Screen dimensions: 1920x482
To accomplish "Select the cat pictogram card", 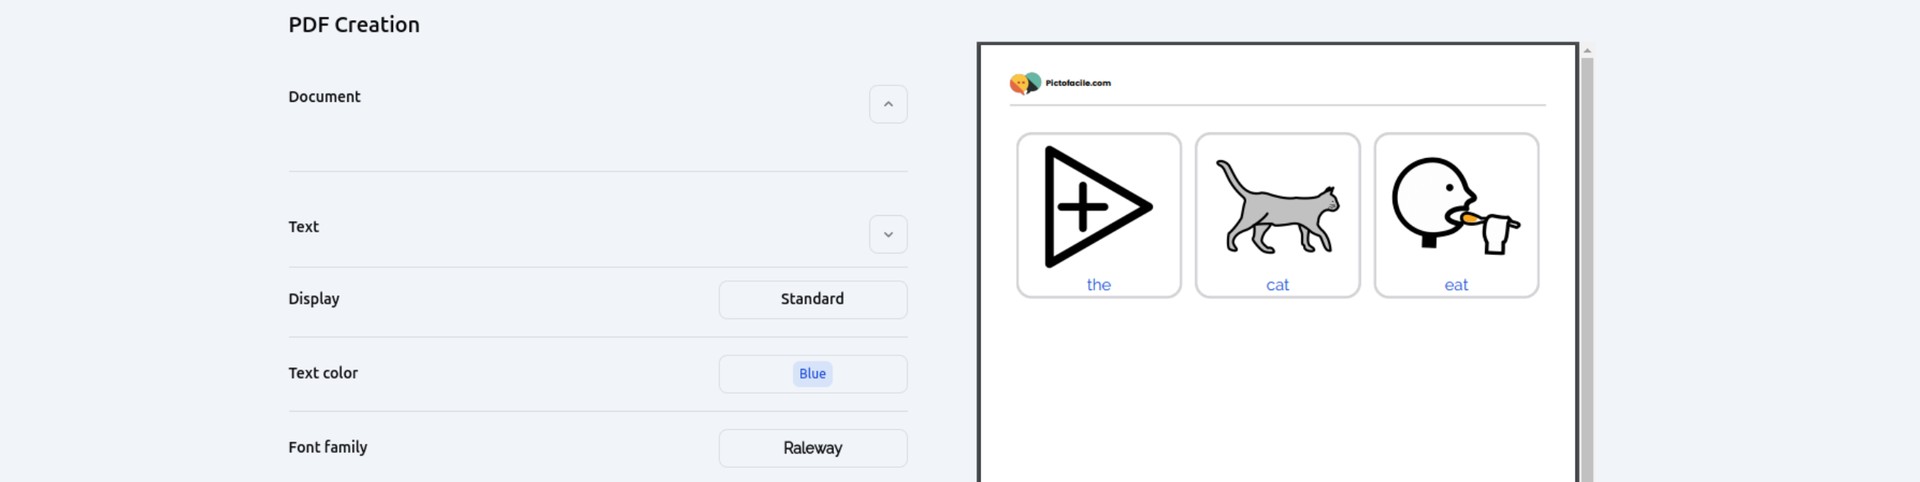I will click(1278, 215).
